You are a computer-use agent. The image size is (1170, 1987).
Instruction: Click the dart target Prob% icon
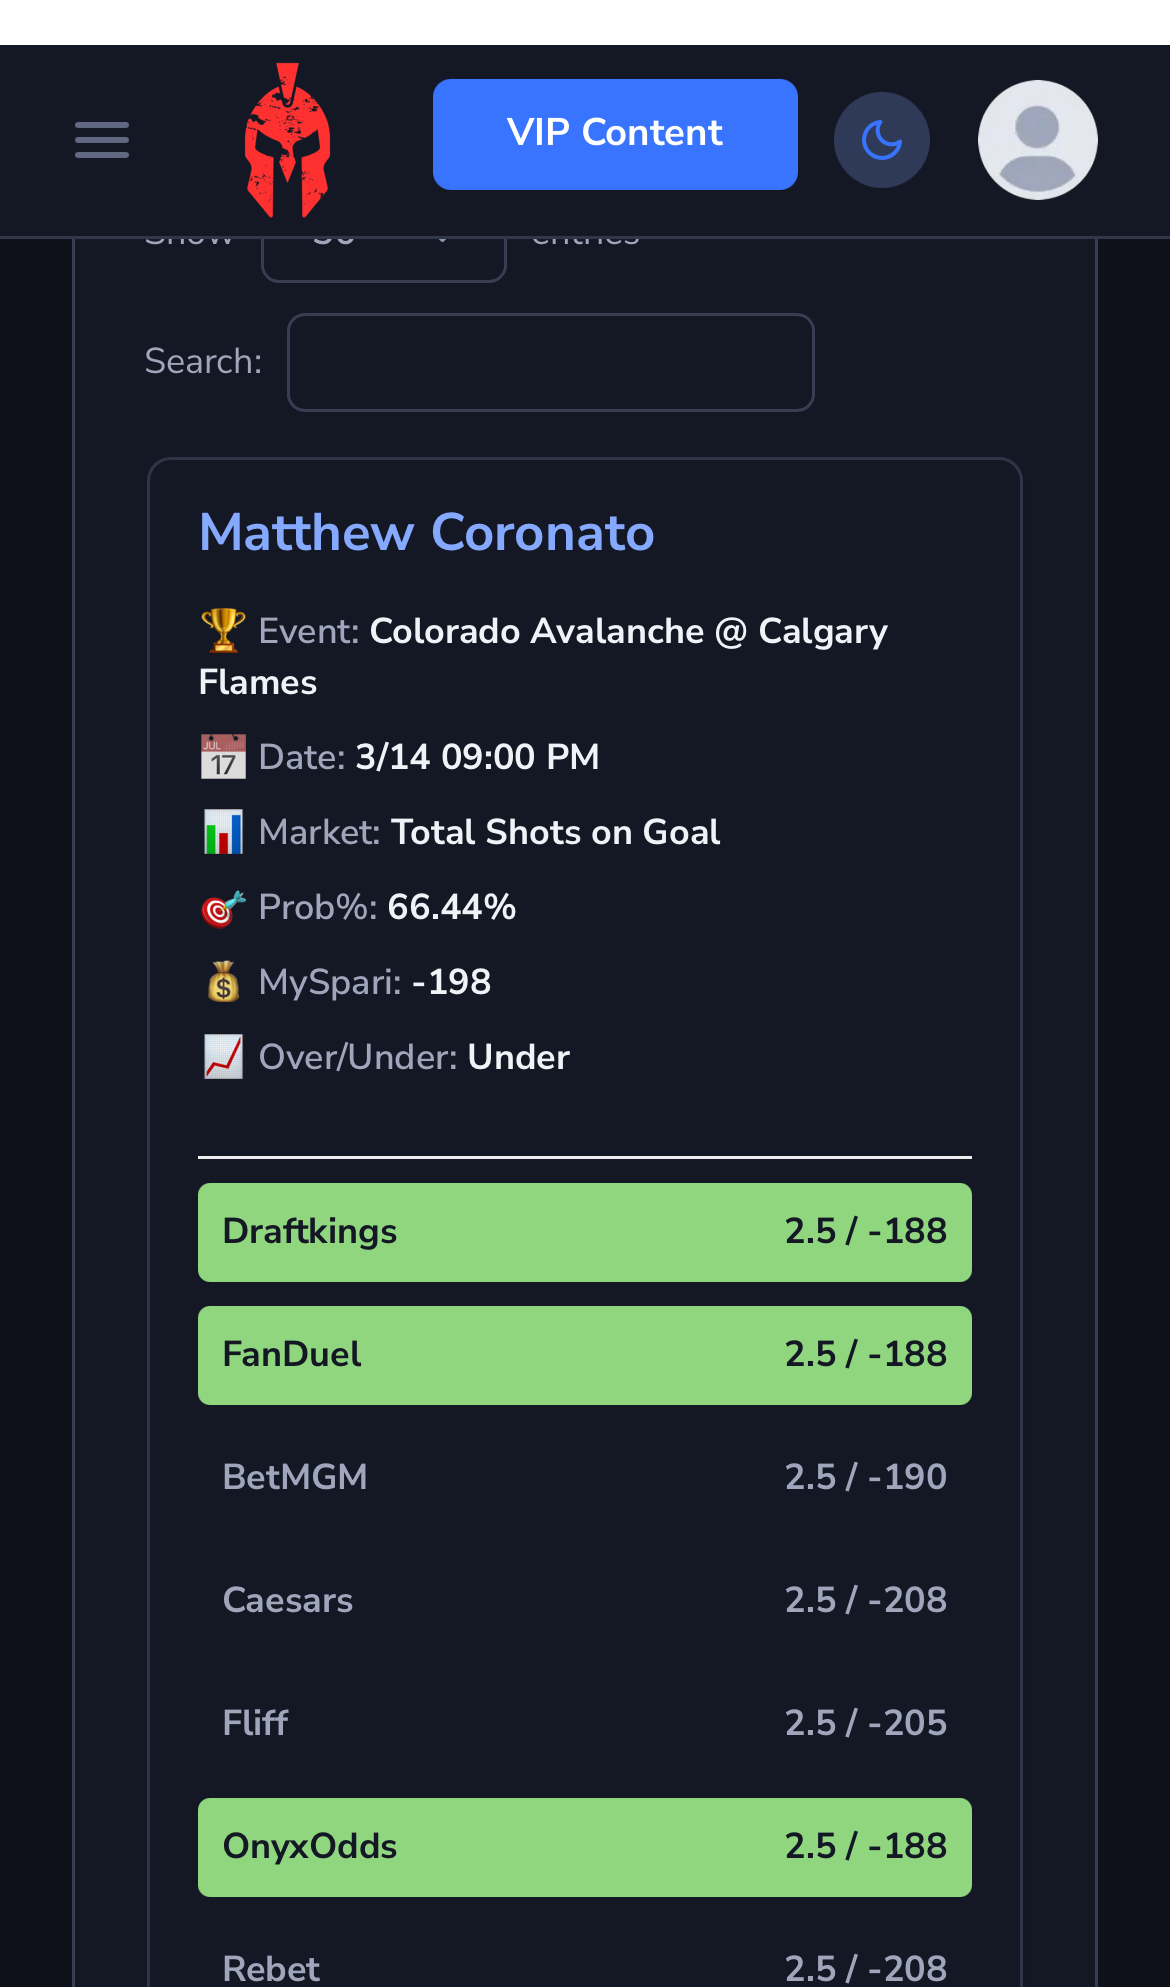(223, 907)
